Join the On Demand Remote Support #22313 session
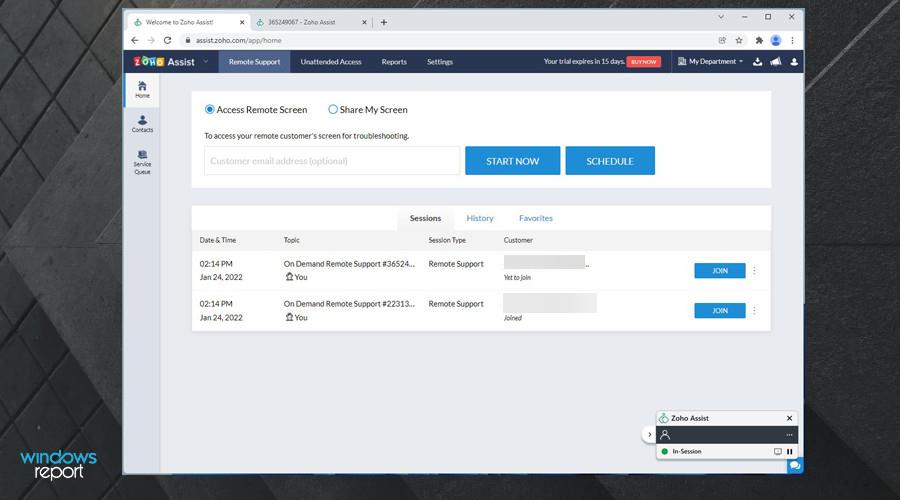Screen dimensions: 900x500 click(720, 311)
